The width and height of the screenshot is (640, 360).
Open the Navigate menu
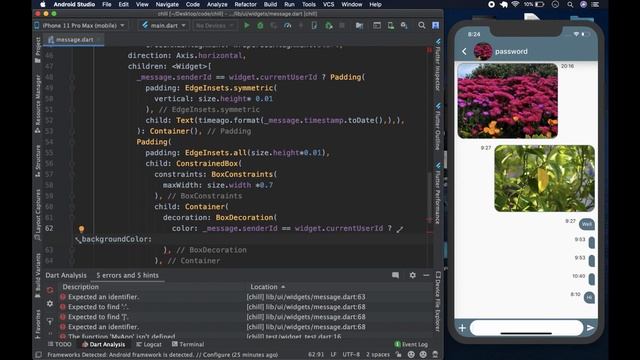click(167, 4)
